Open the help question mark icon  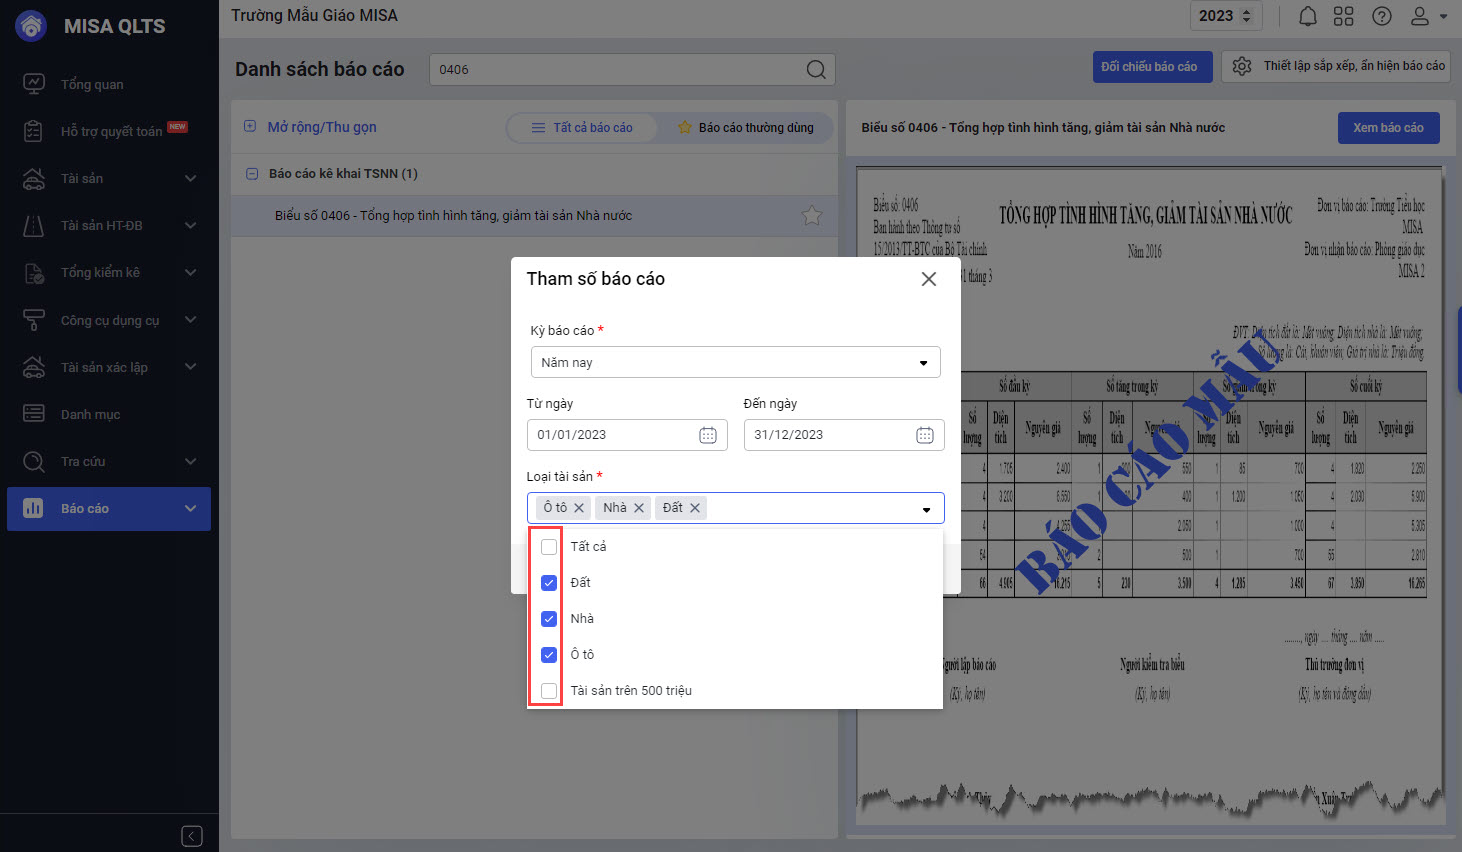tap(1382, 16)
